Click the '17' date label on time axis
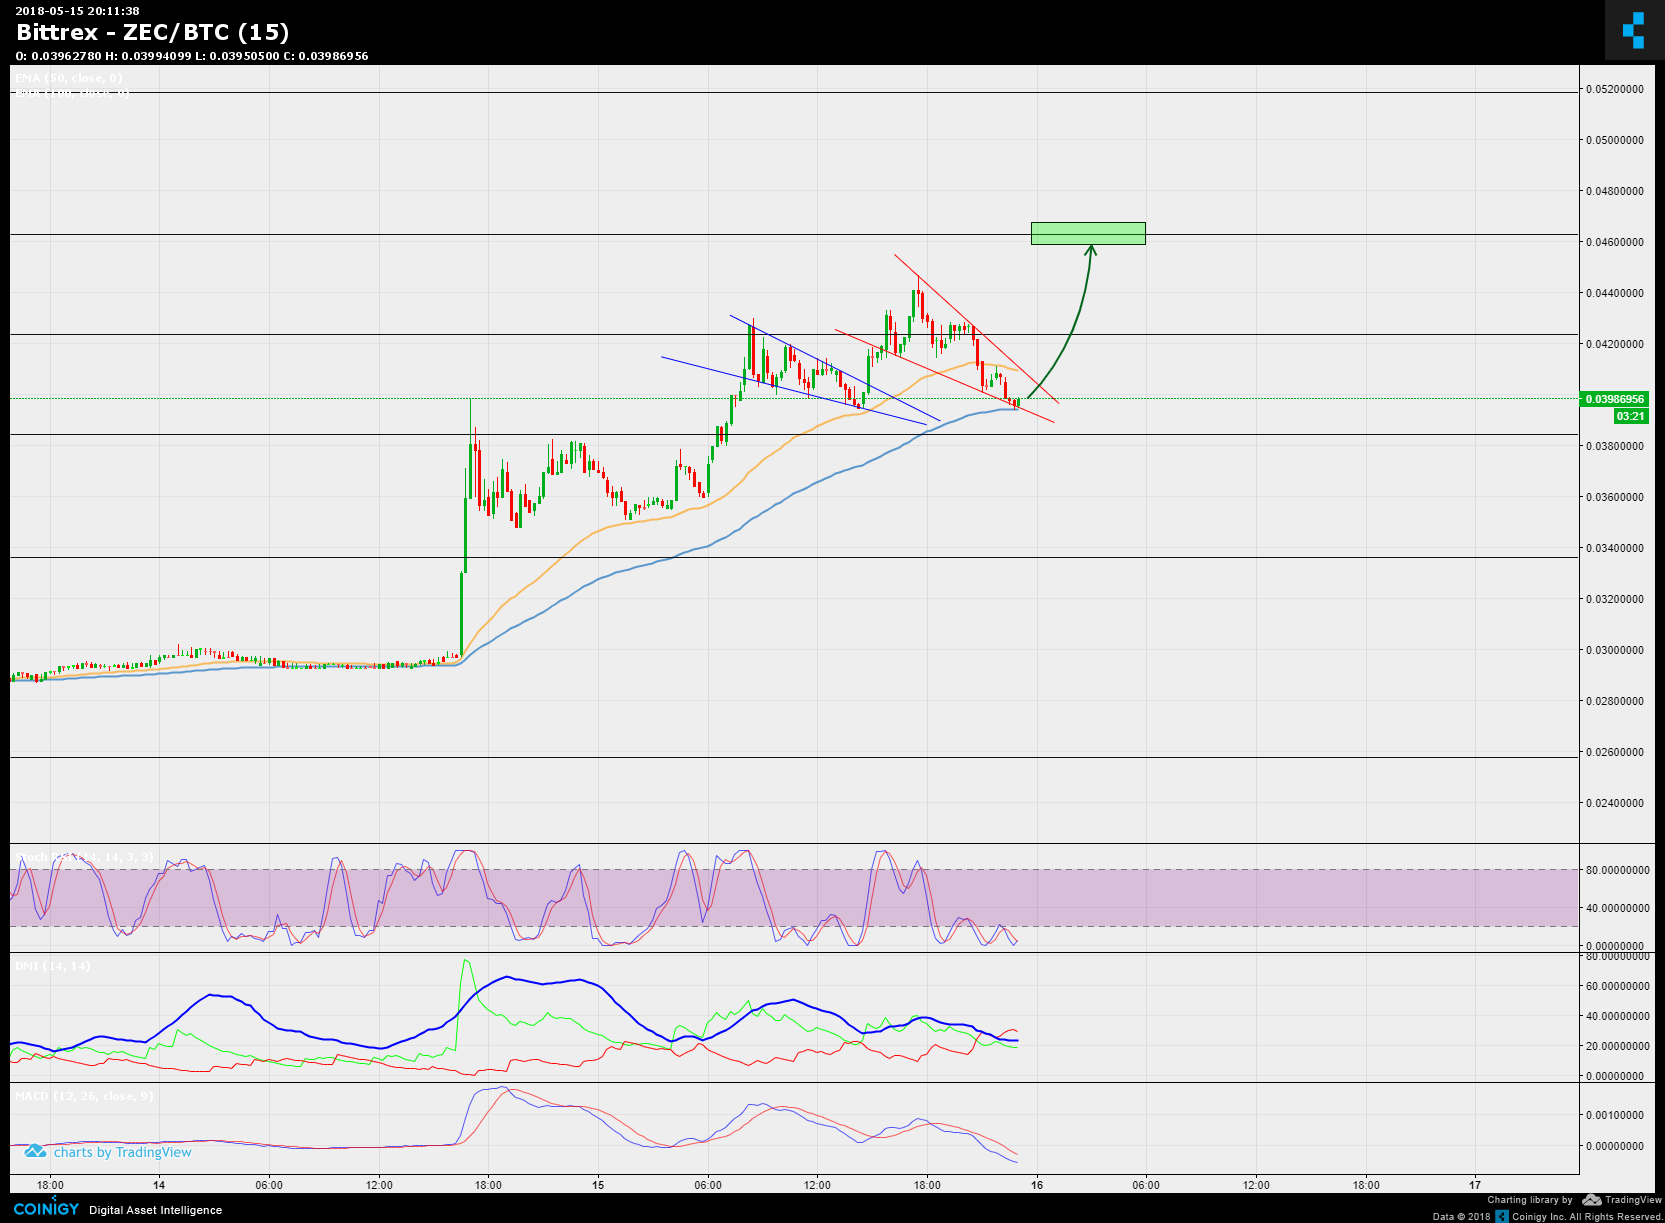 click(1475, 1185)
